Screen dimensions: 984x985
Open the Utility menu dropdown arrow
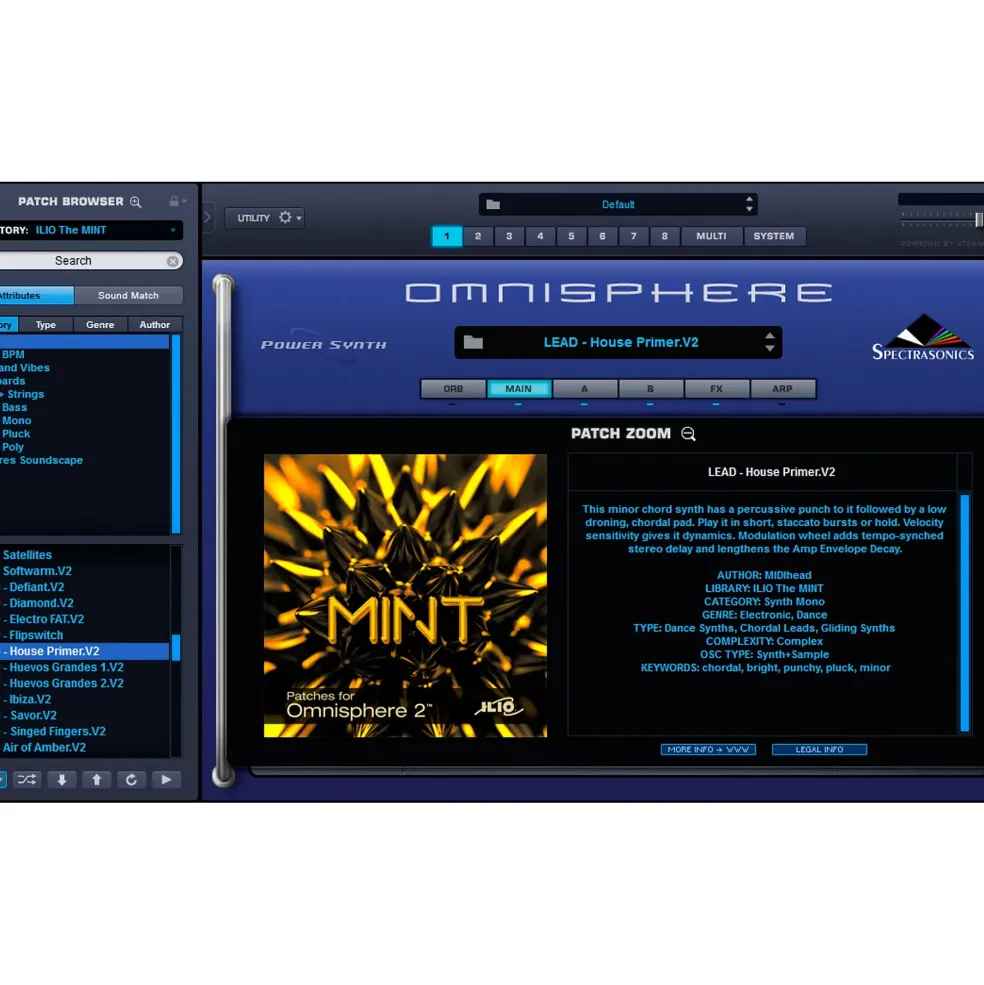click(299, 218)
